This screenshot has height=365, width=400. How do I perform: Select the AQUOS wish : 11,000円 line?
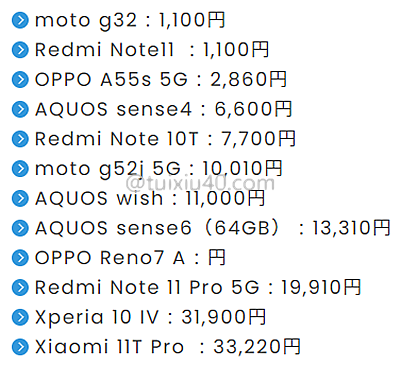pyautogui.click(x=150, y=198)
